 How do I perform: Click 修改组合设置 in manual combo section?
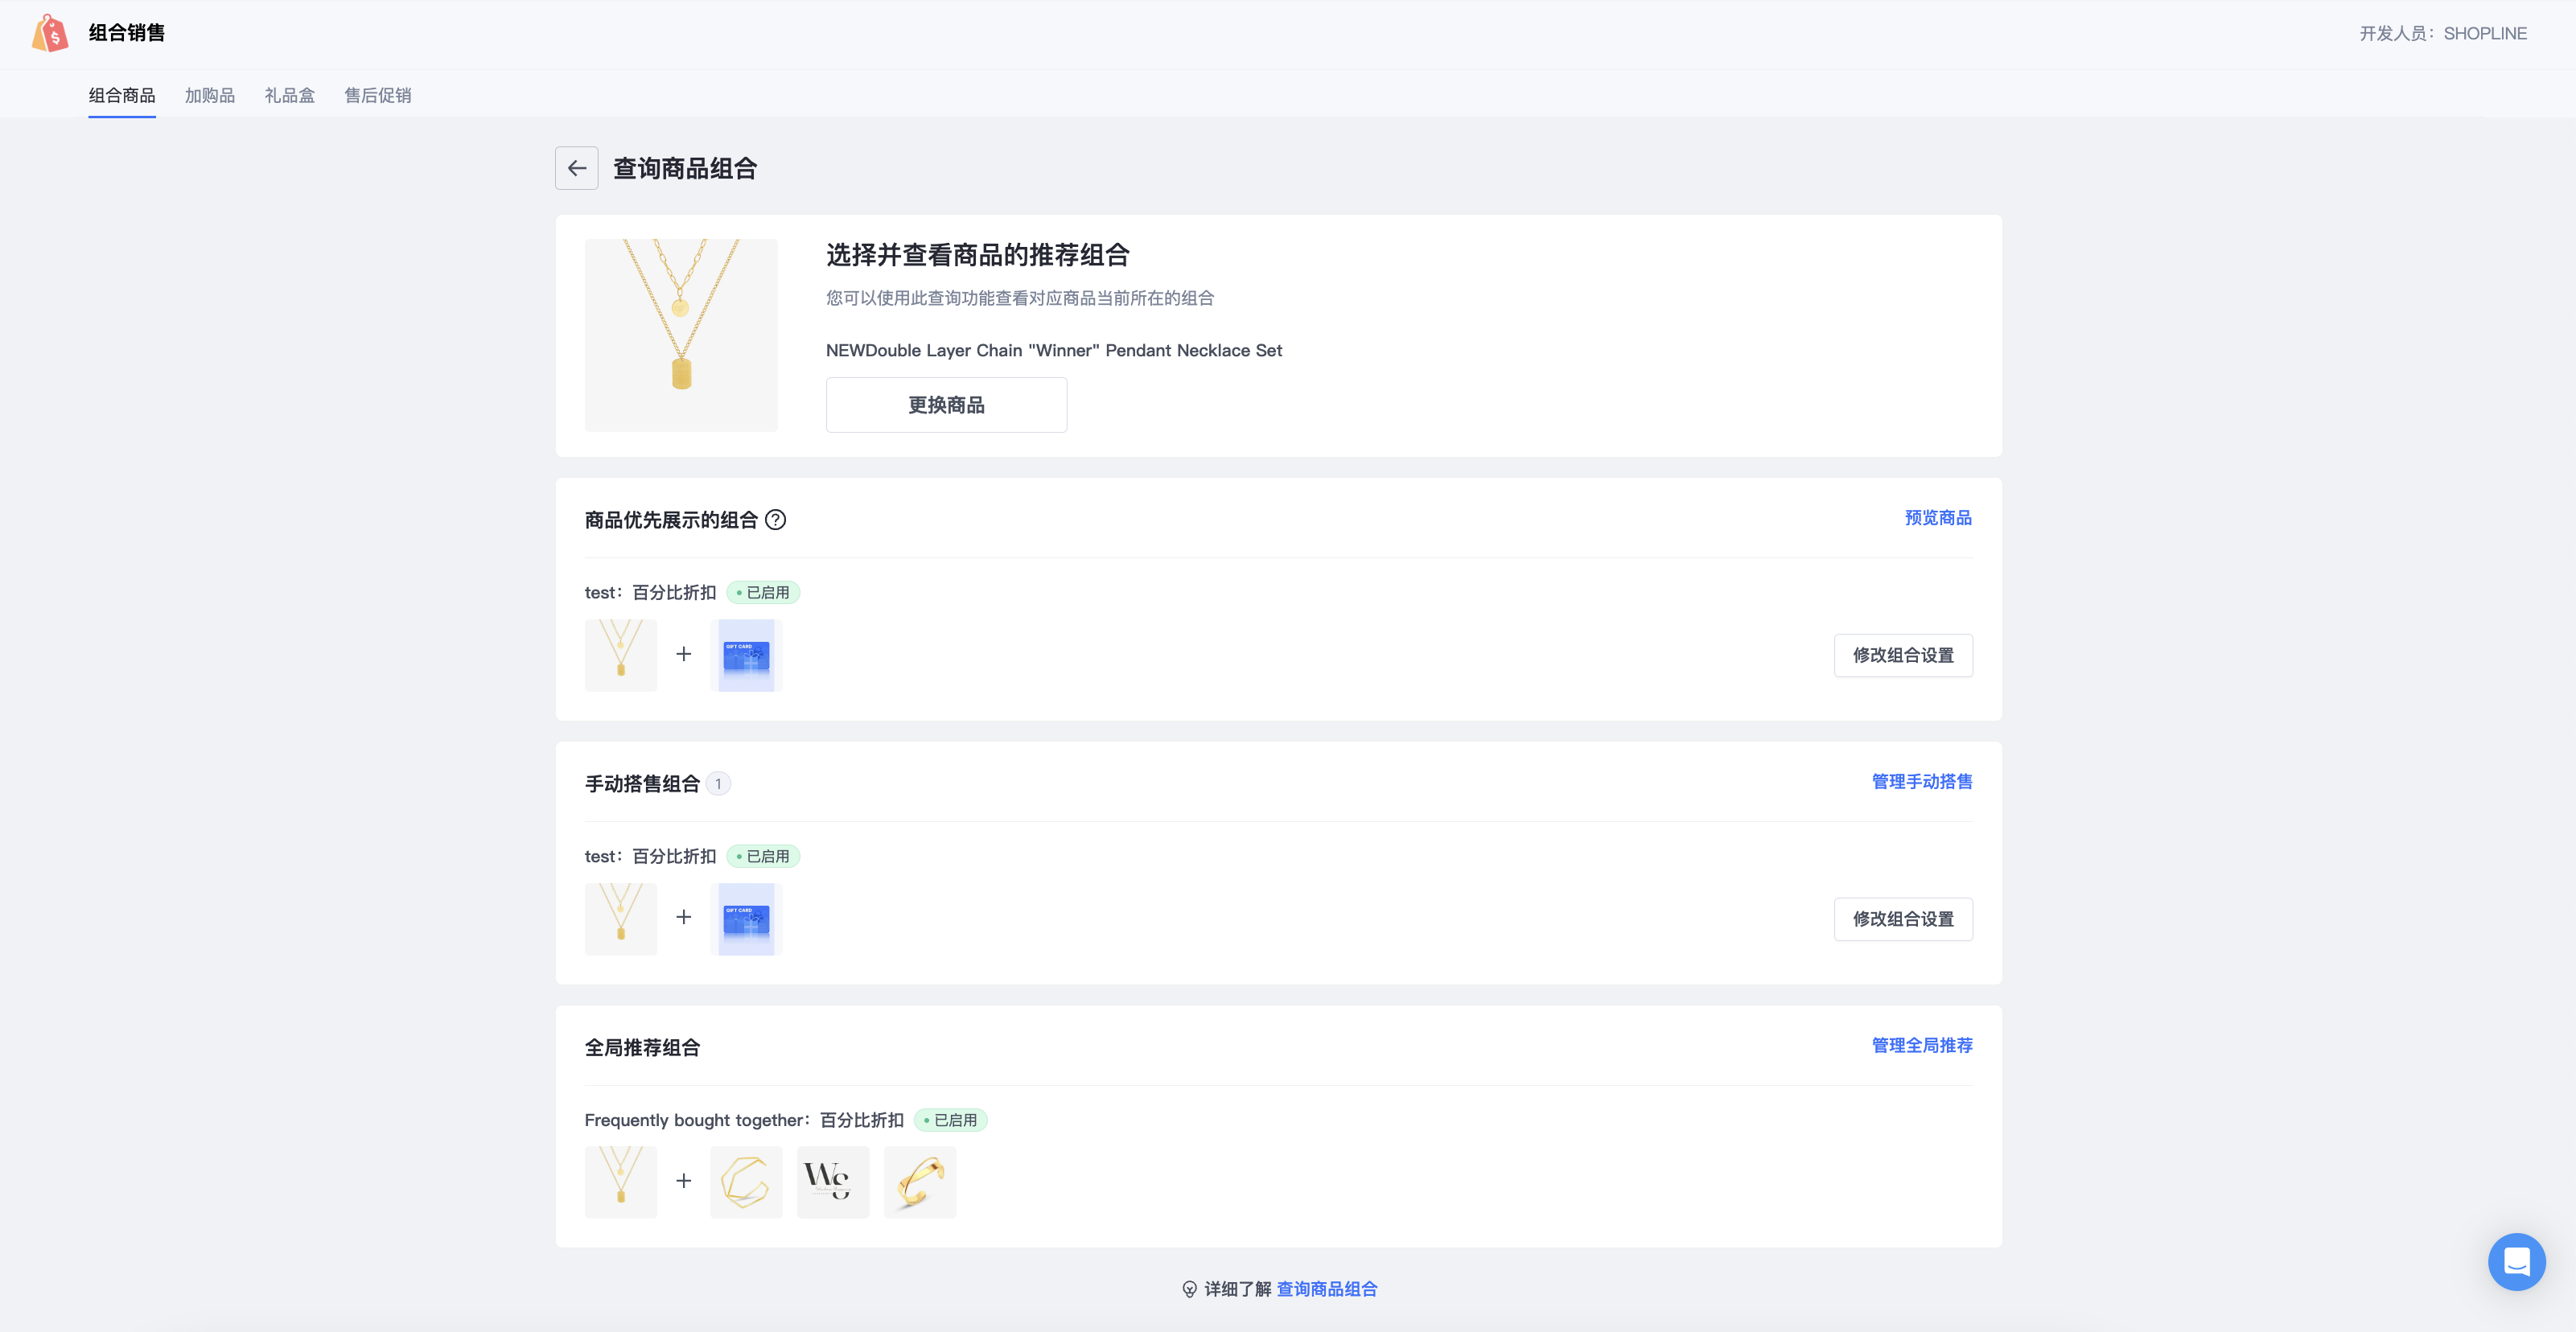[1902, 919]
